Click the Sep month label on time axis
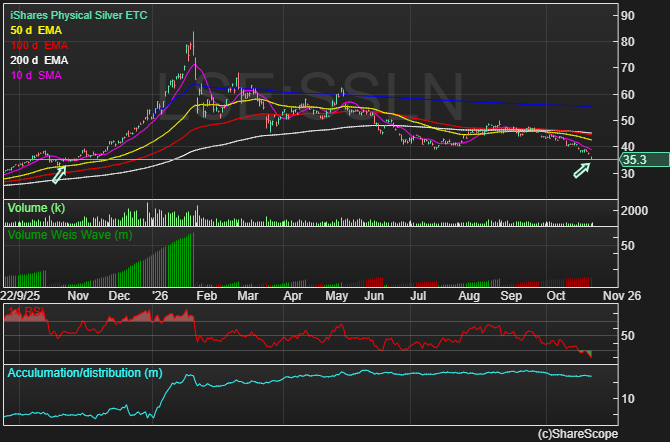Viewport: 670px width, 442px height. pos(511,296)
